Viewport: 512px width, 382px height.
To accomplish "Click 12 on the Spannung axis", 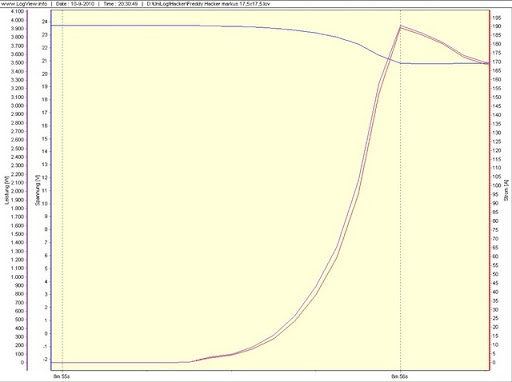I will (x=45, y=177).
